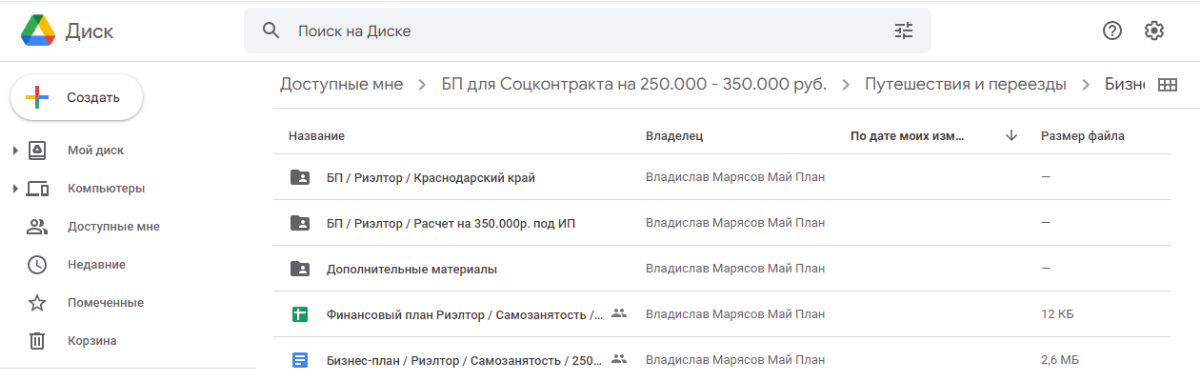Open the Google Drive logo home
Screen dimensions: 1200x381
tap(67, 31)
